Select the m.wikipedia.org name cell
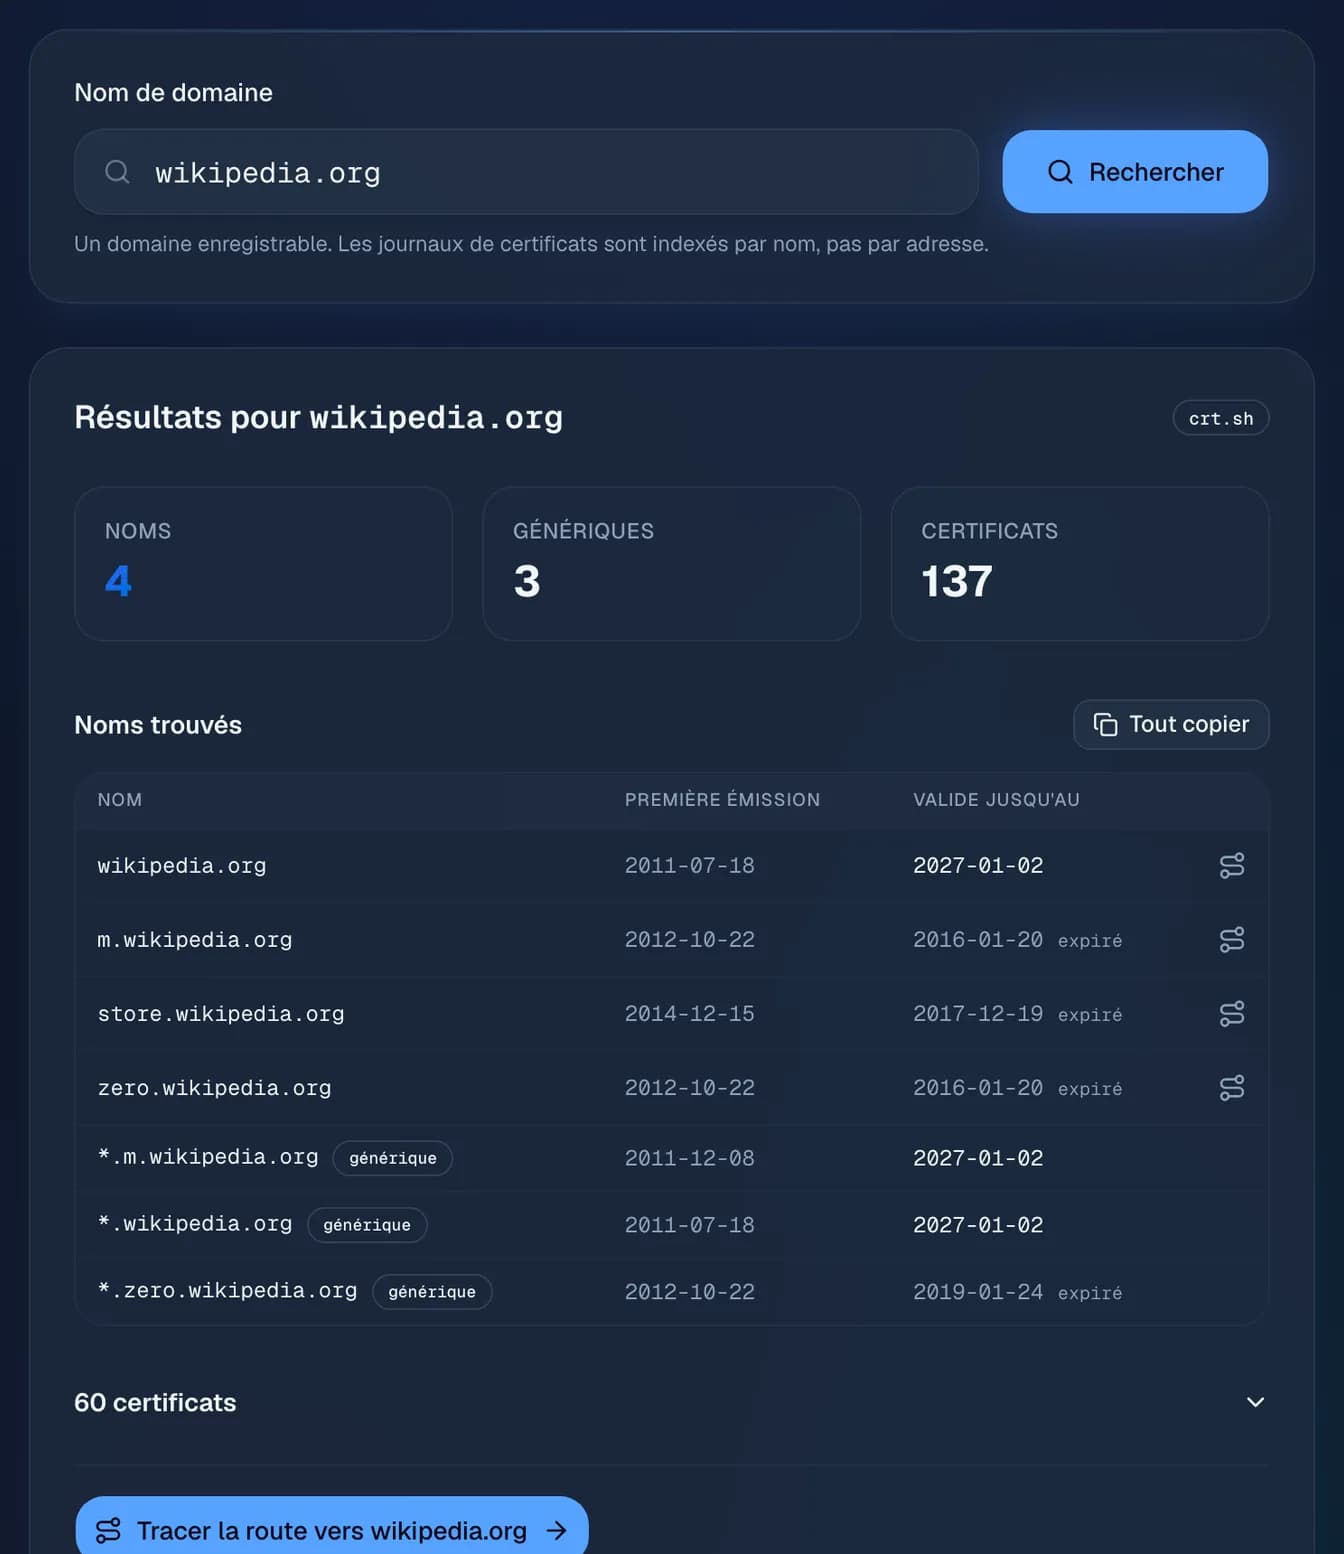 195,940
